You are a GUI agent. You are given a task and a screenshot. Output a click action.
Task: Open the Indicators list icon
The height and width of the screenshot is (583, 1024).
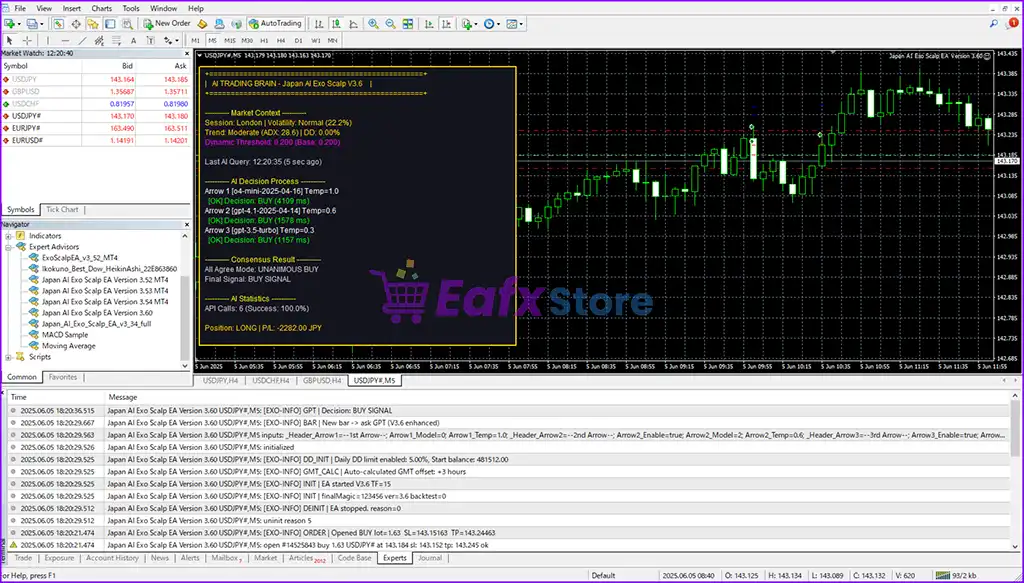(x=467, y=24)
